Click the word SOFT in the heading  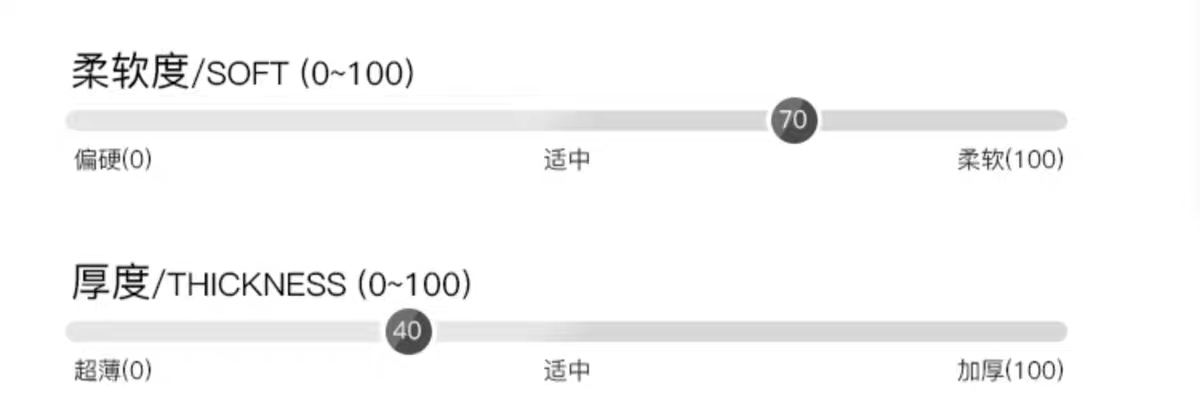[247, 75]
